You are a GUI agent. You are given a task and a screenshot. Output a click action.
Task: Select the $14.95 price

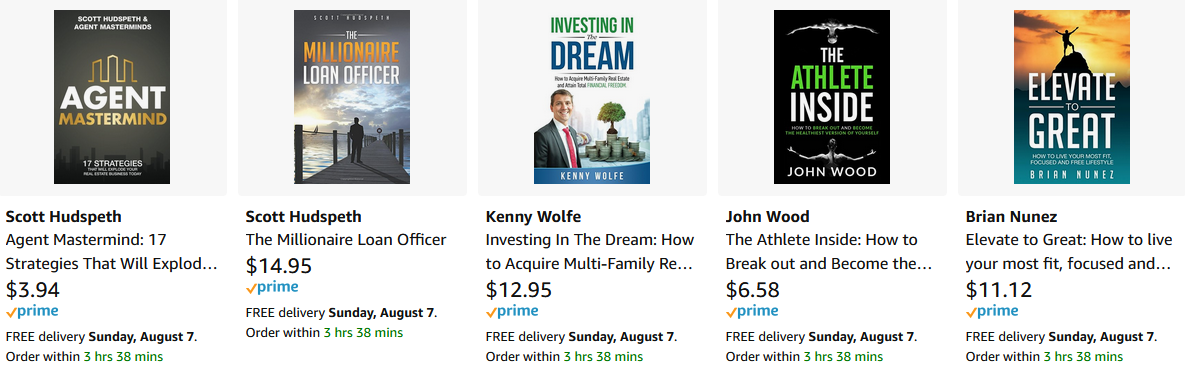pos(279,266)
